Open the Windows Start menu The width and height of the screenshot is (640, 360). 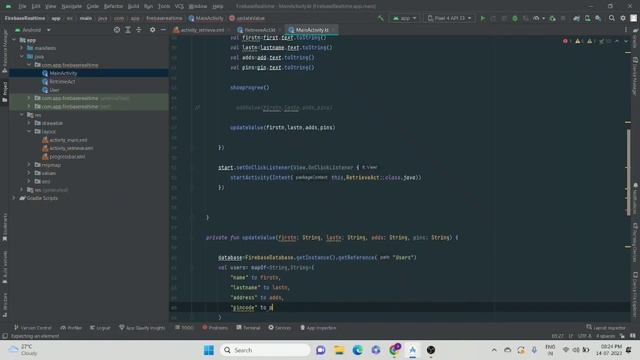[x=209, y=350]
